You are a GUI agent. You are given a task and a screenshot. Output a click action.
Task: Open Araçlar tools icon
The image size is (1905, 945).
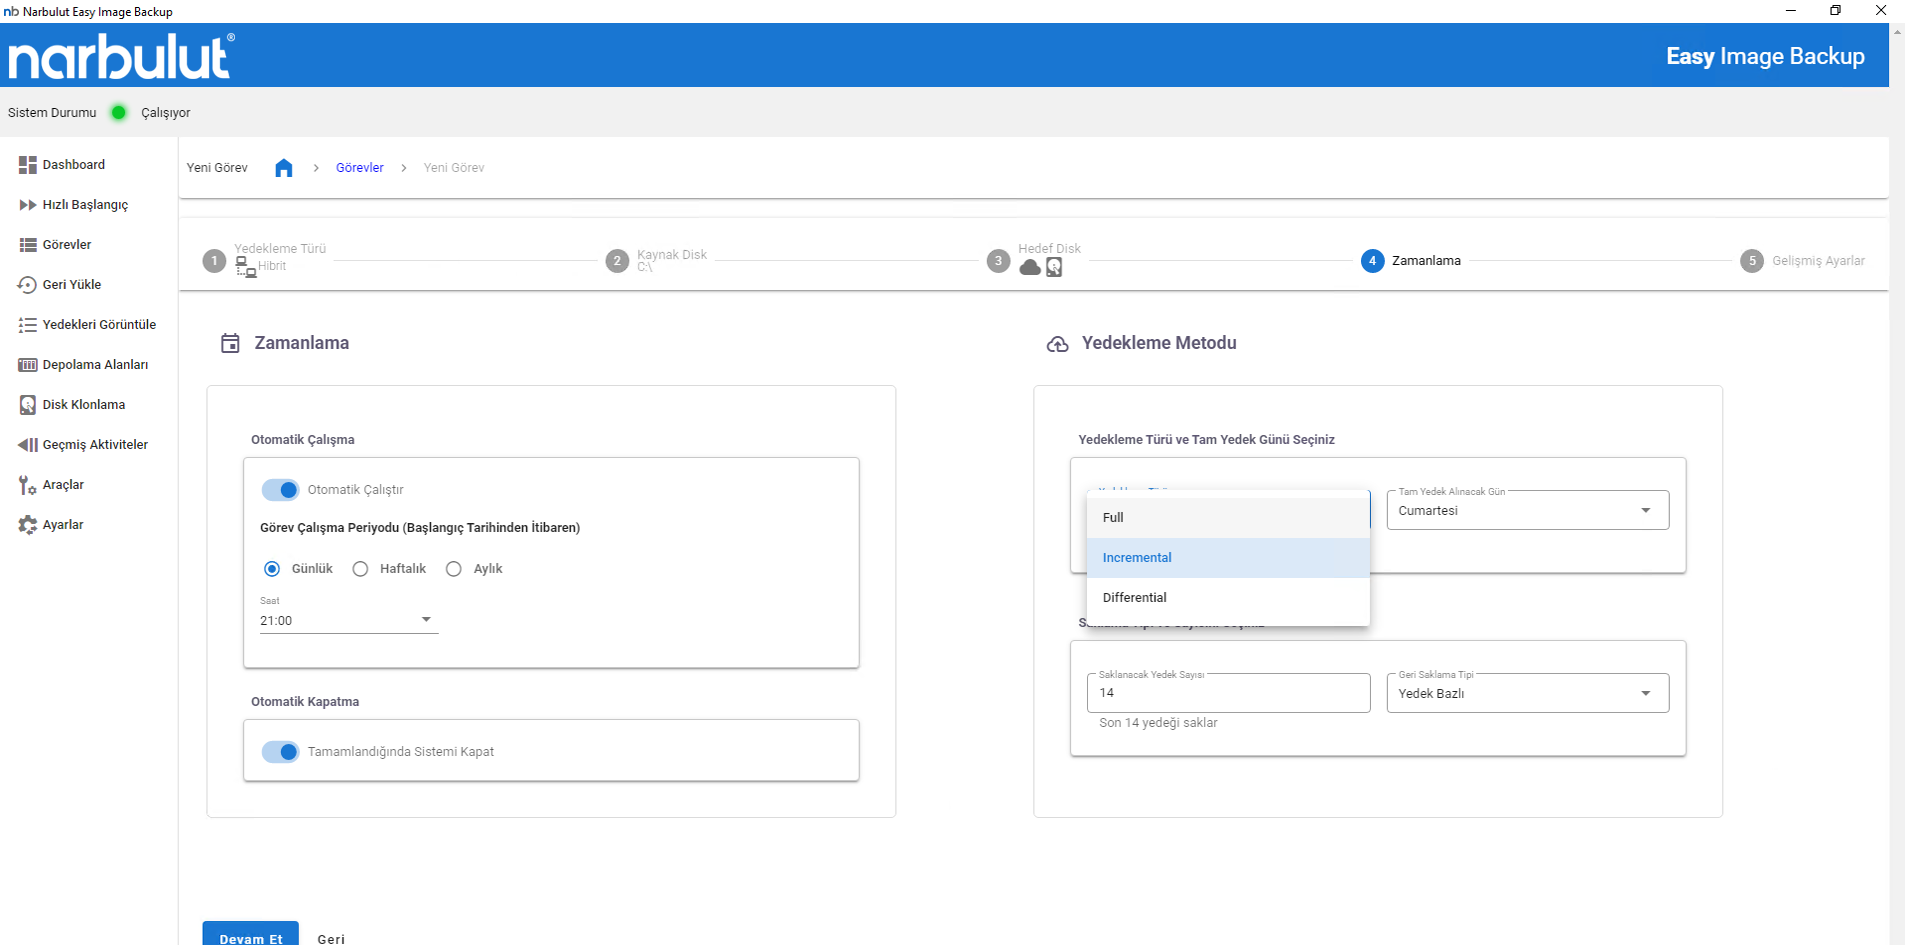[x=27, y=485]
